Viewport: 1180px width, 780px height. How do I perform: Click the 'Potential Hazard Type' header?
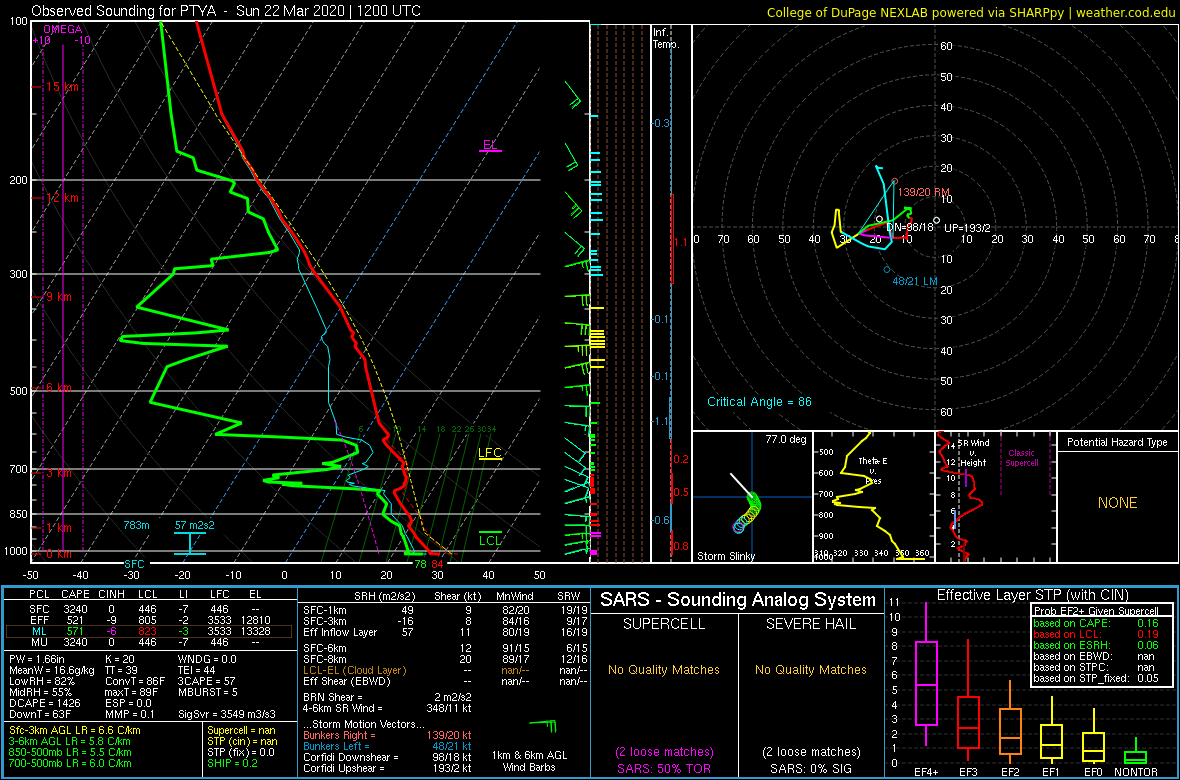click(1117, 442)
